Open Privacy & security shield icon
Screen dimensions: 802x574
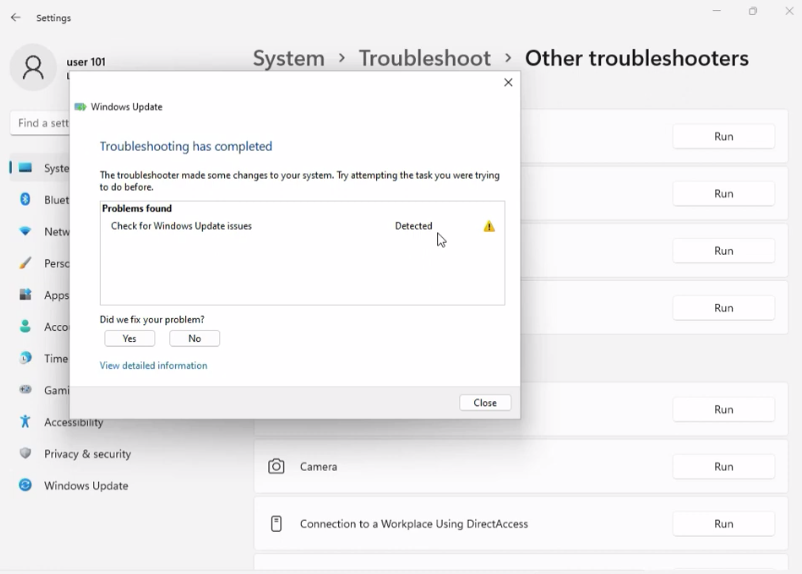pos(26,454)
